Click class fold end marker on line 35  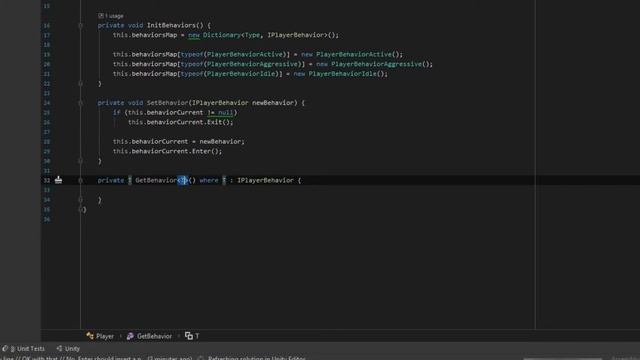(80, 209)
